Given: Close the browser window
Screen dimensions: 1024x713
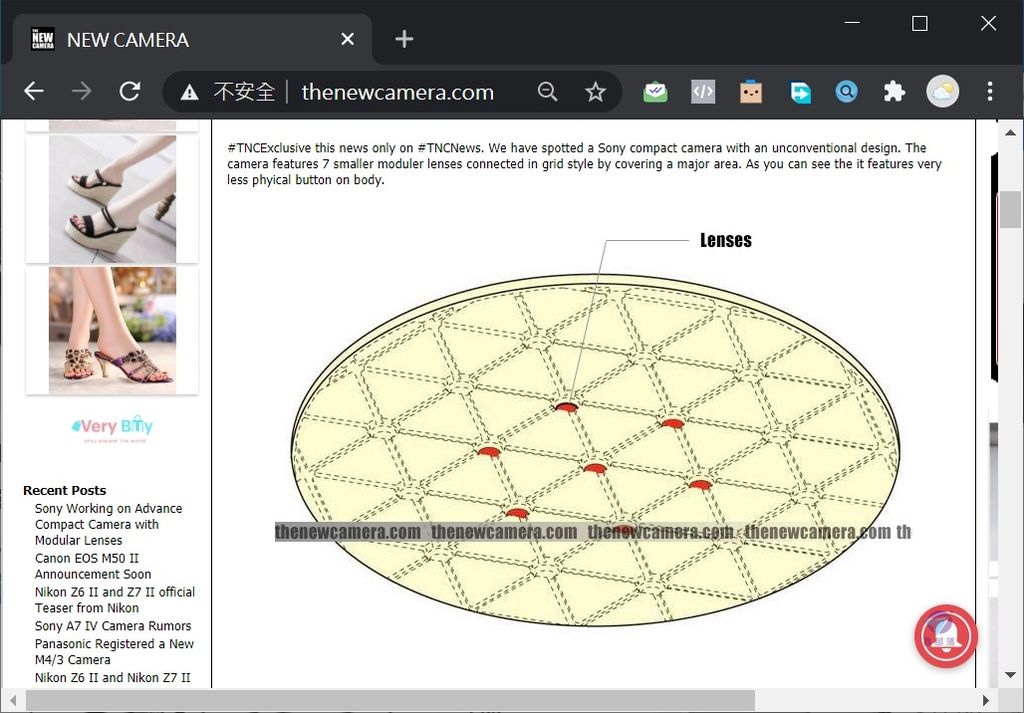Looking at the screenshot, I should pyautogui.click(x=988, y=23).
